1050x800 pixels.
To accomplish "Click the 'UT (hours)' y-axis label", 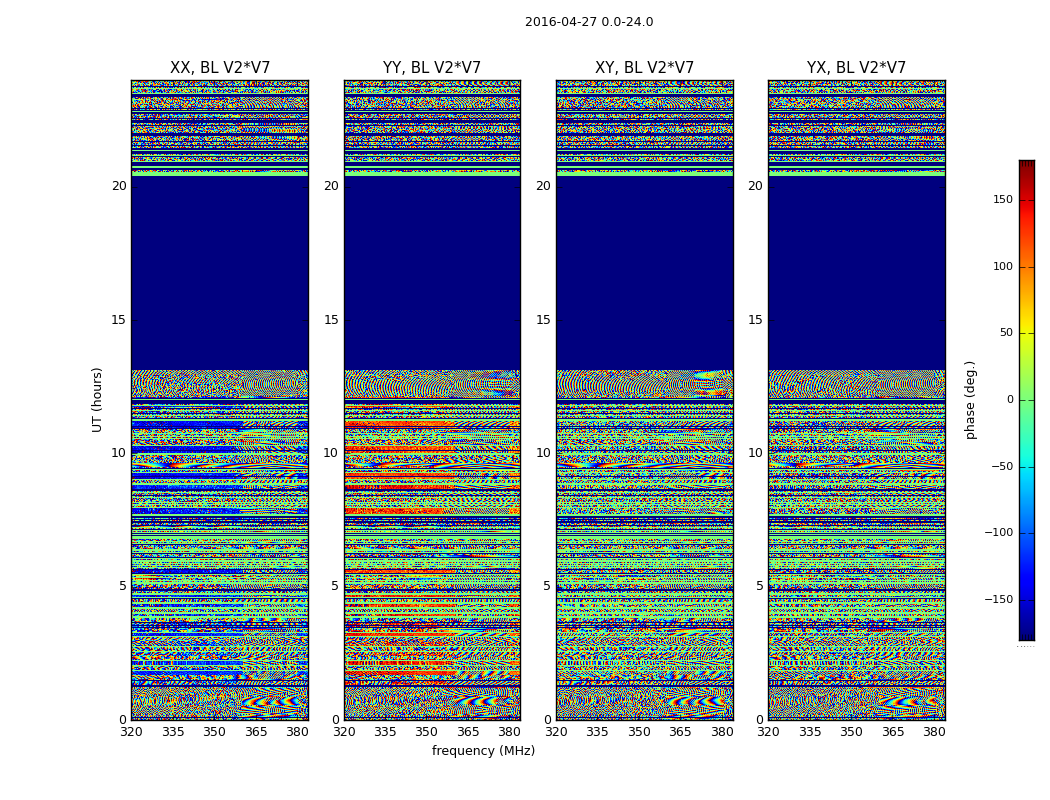I will coord(97,400).
